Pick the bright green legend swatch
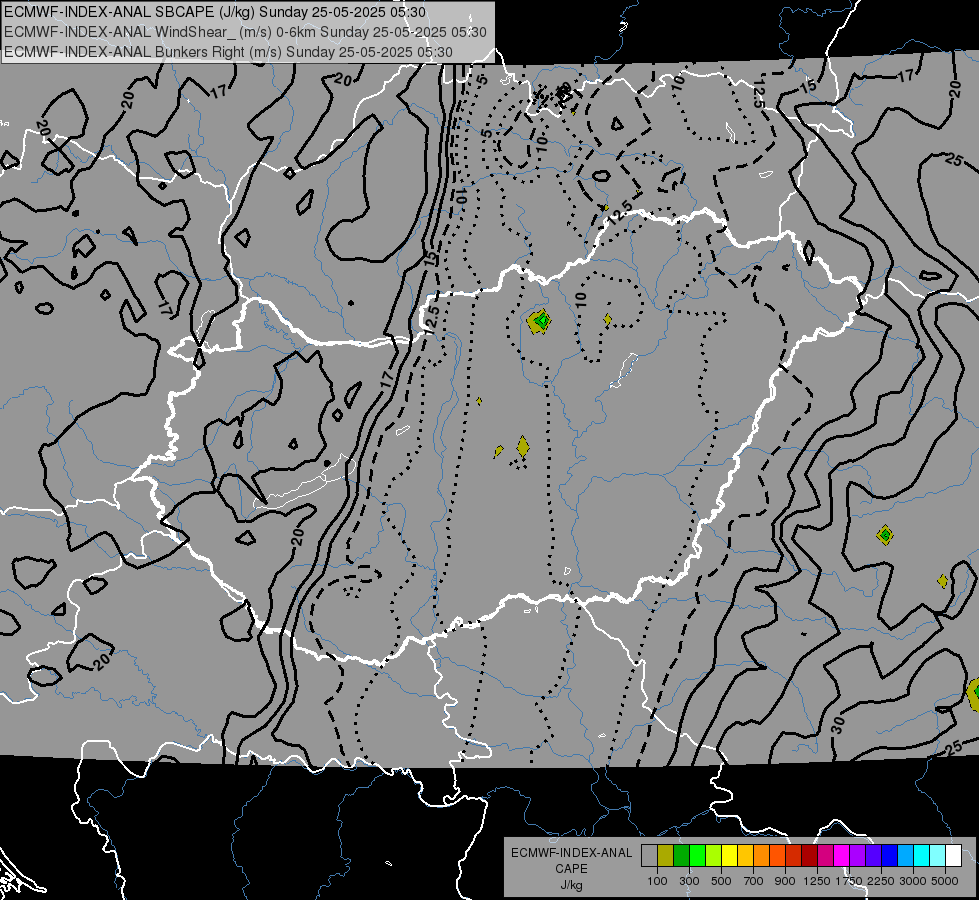Screen dimensions: 979x900 coord(697,855)
